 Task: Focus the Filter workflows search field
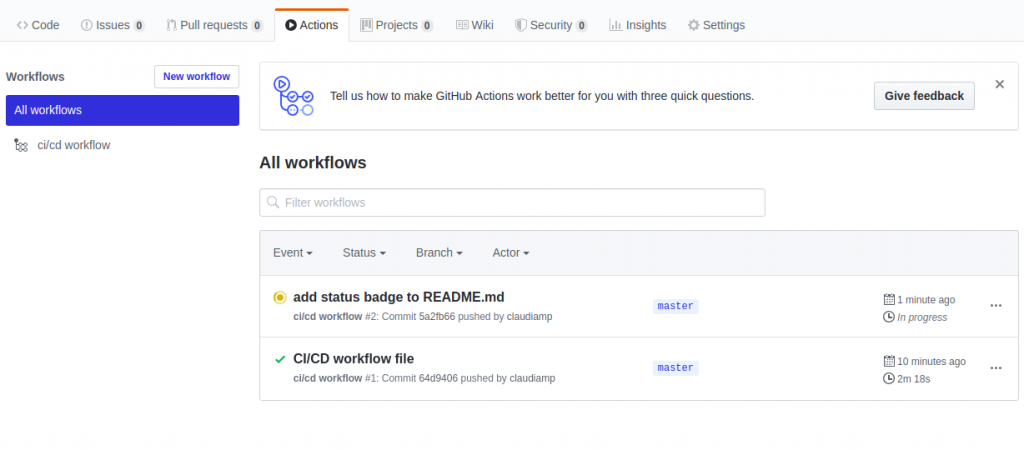[x=512, y=202]
